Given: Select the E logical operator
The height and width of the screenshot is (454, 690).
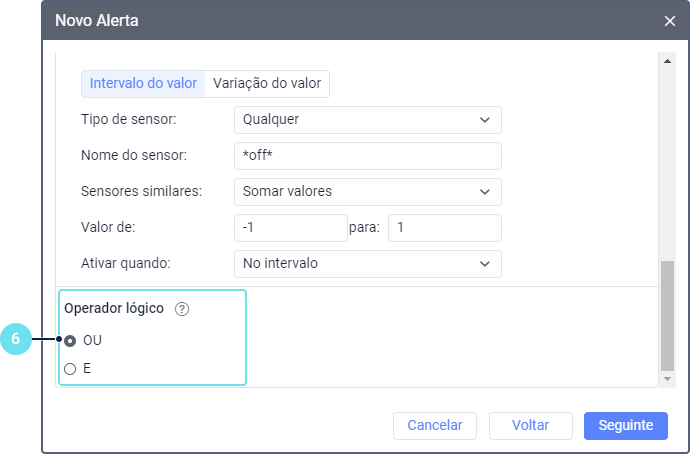Looking at the screenshot, I should (70, 369).
